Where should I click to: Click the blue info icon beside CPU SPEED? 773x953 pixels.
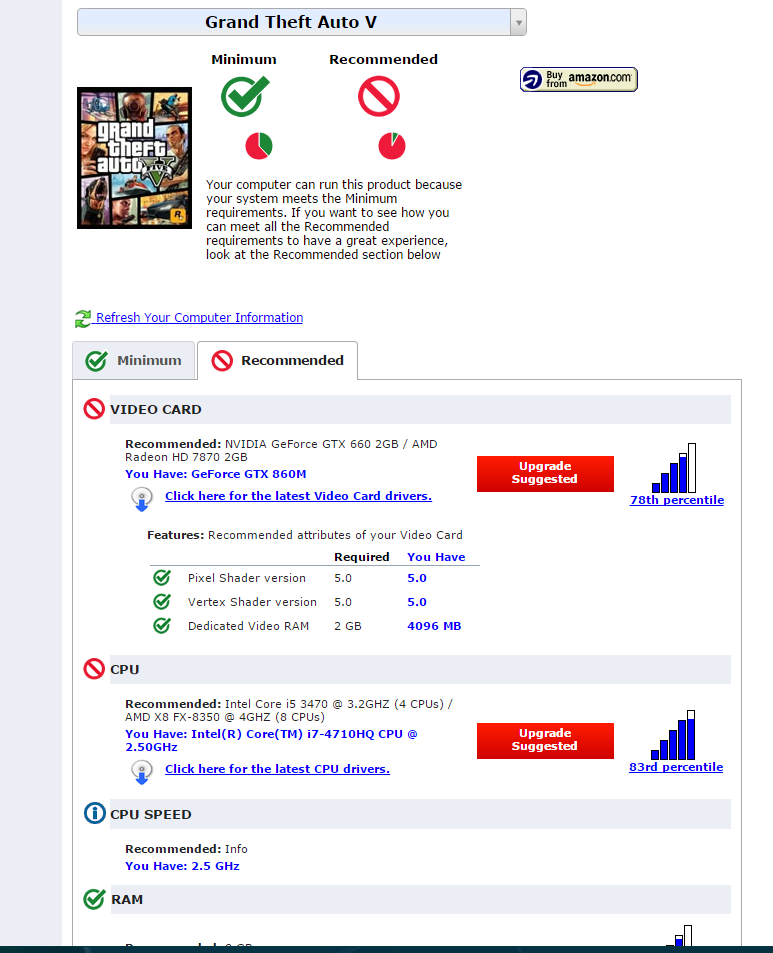click(x=95, y=813)
